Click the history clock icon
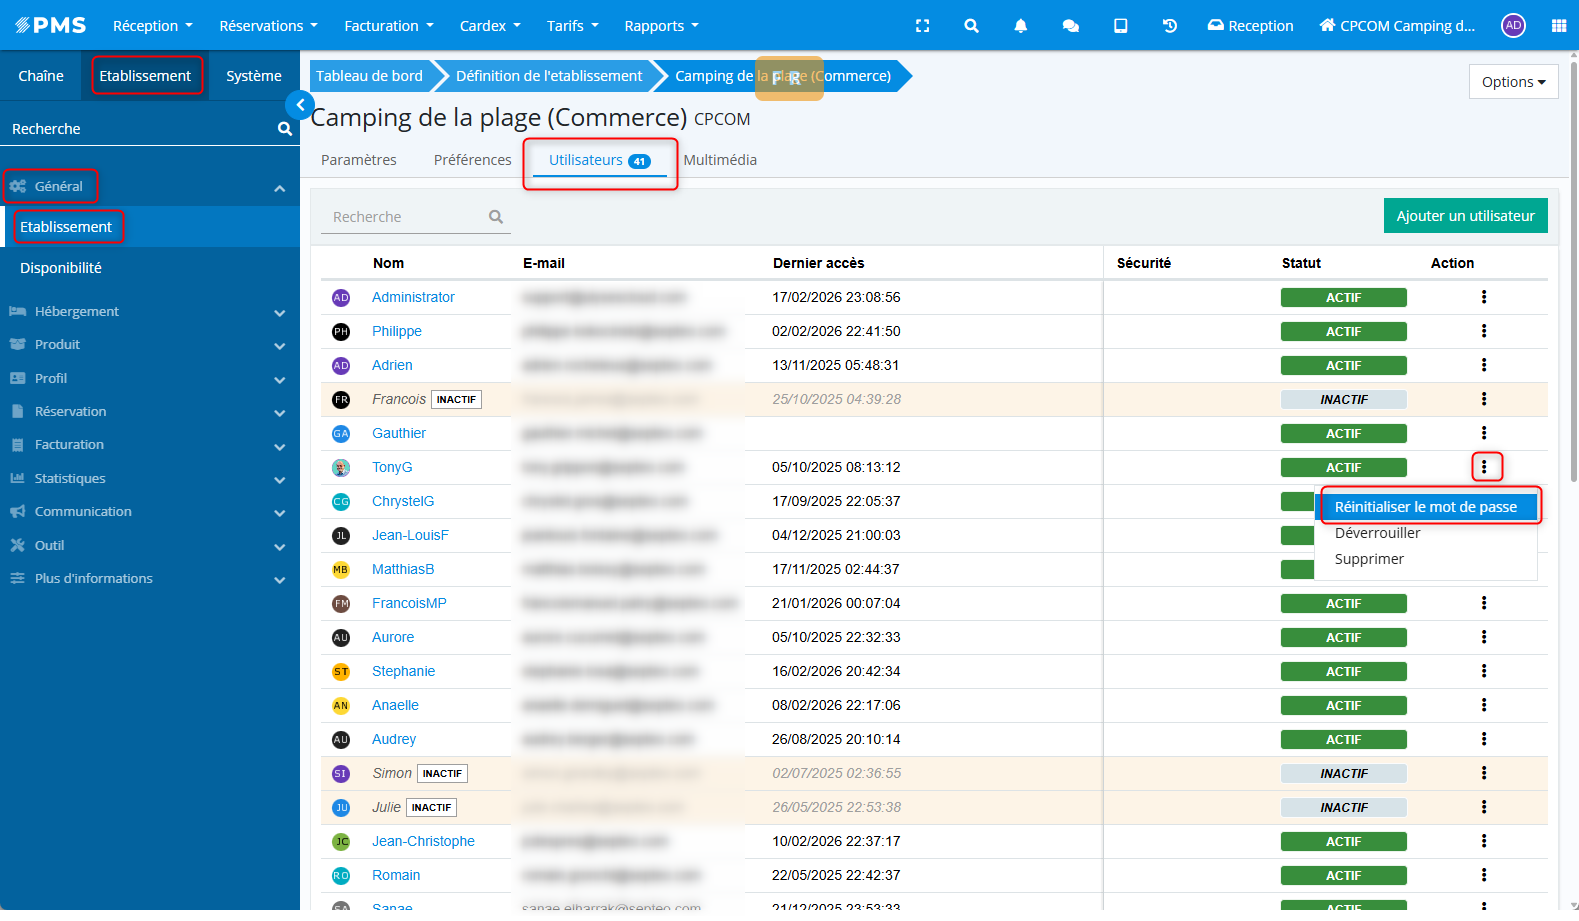 click(1169, 26)
